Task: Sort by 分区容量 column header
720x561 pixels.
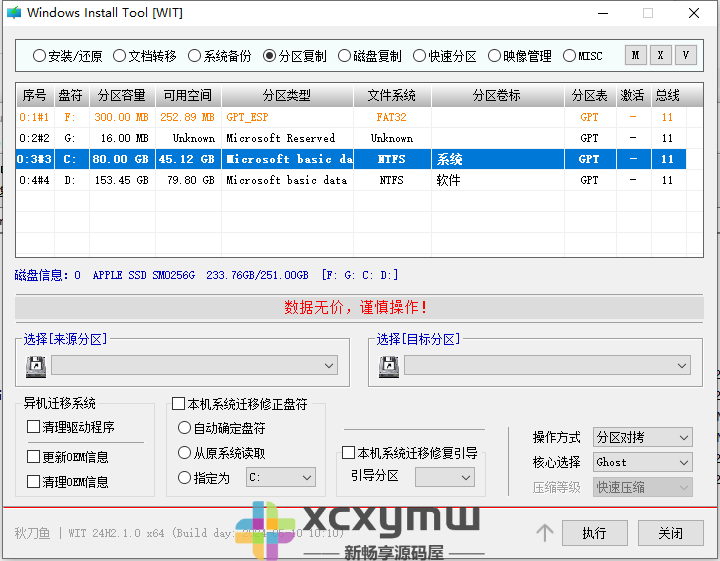Action: [x=122, y=95]
